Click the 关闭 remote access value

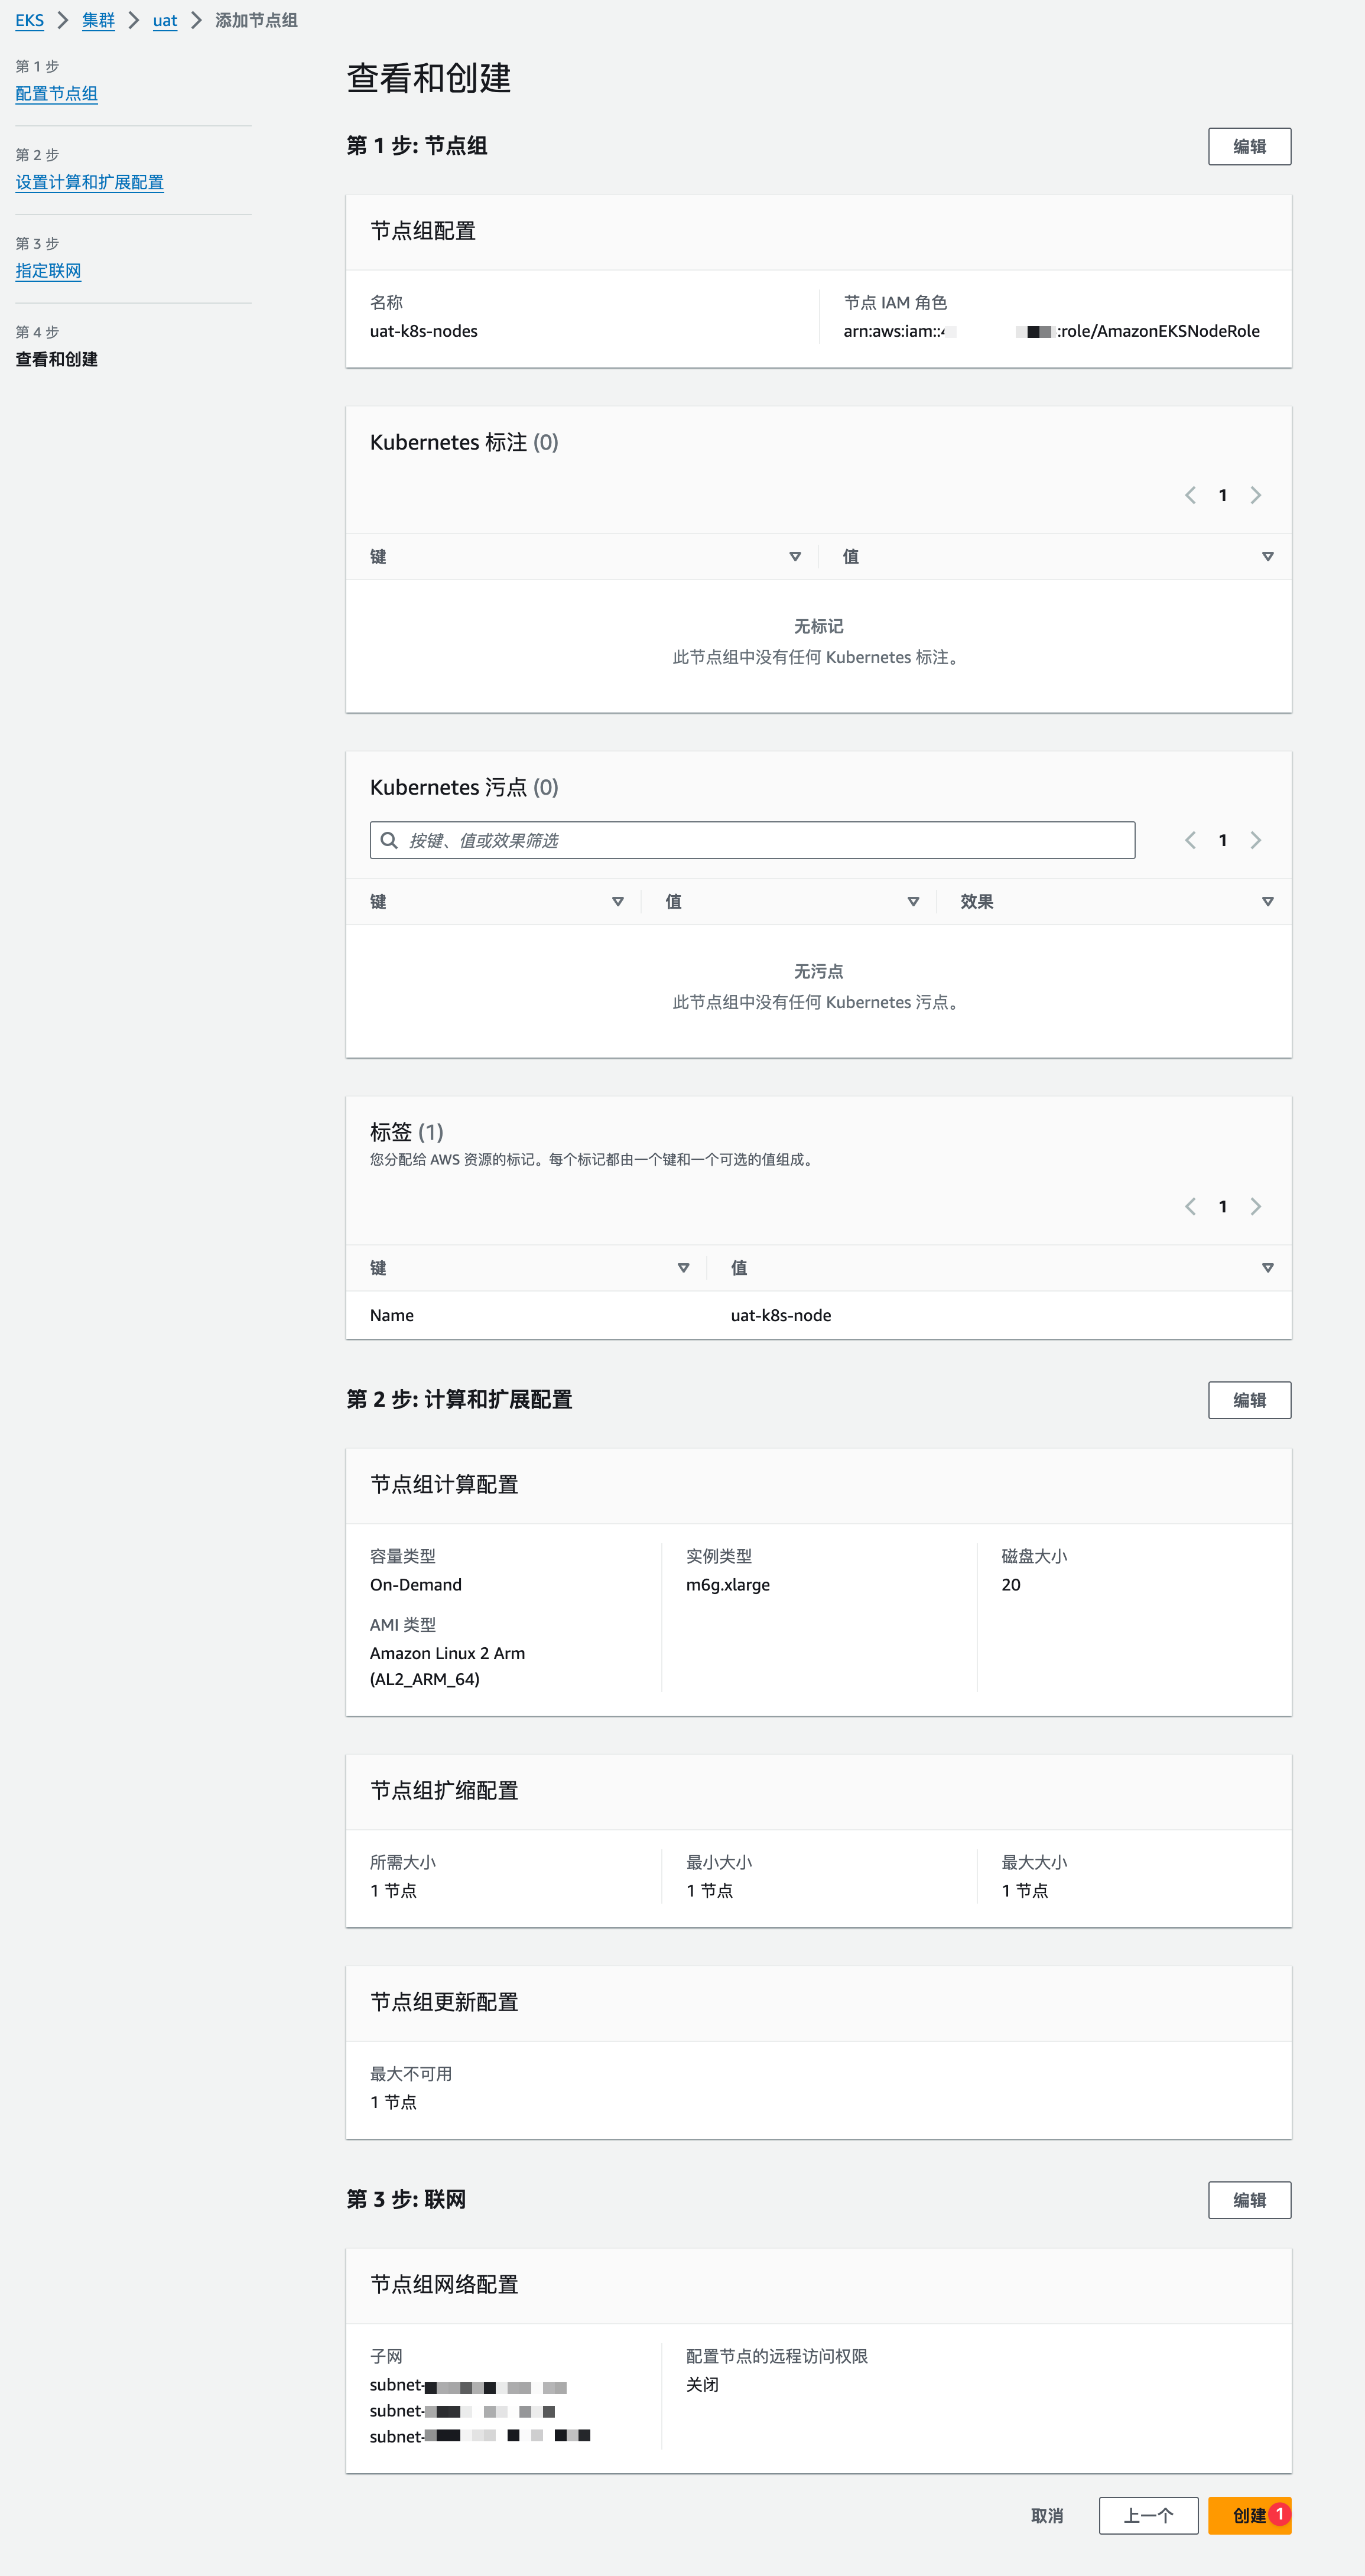tap(702, 2385)
